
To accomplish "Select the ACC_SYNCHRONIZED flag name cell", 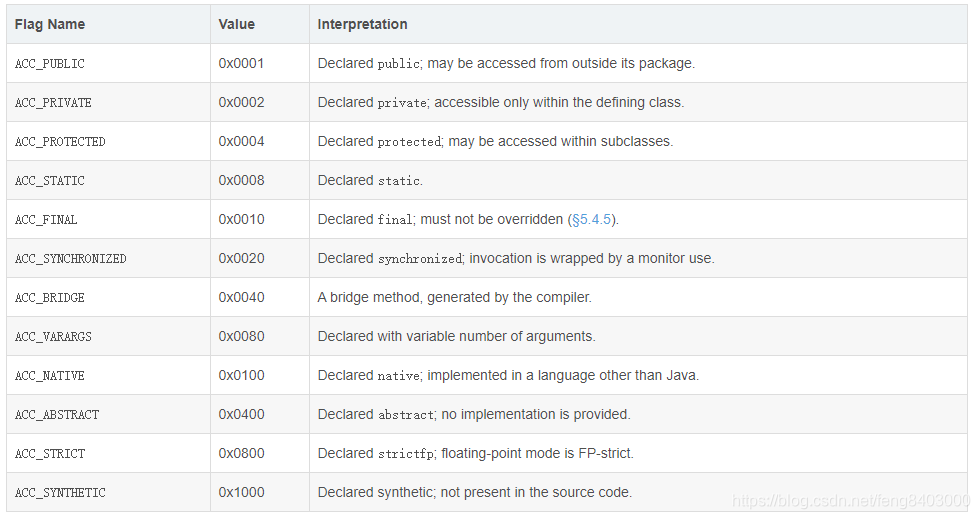I will tap(108, 258).
